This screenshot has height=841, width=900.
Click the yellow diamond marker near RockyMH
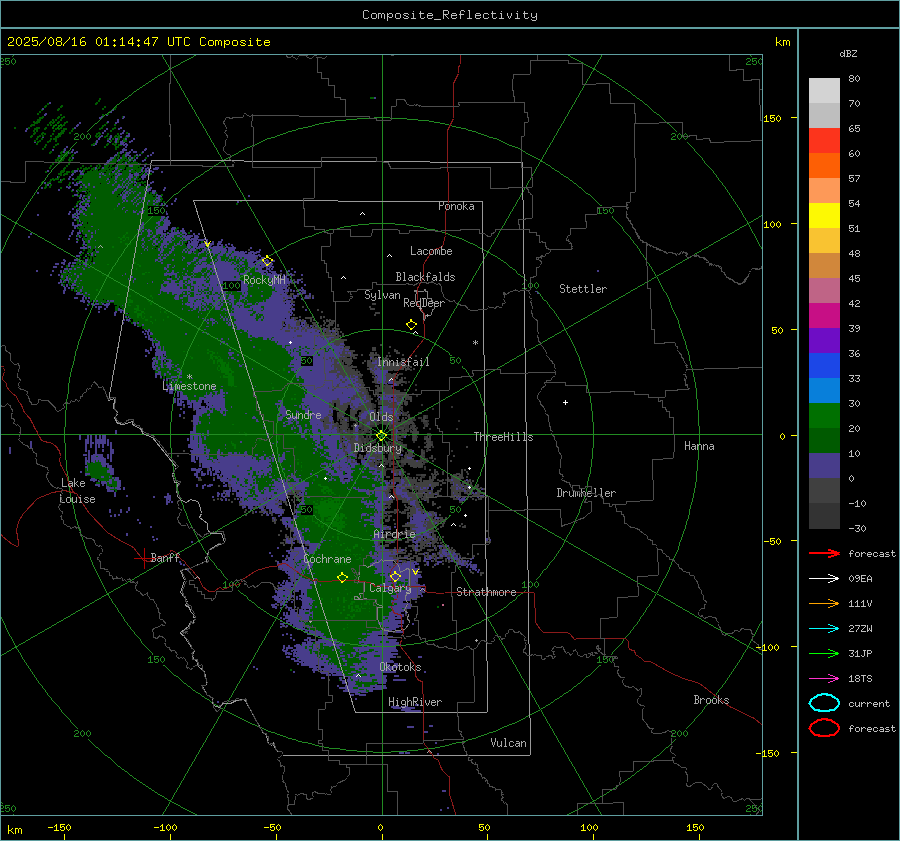point(267,261)
